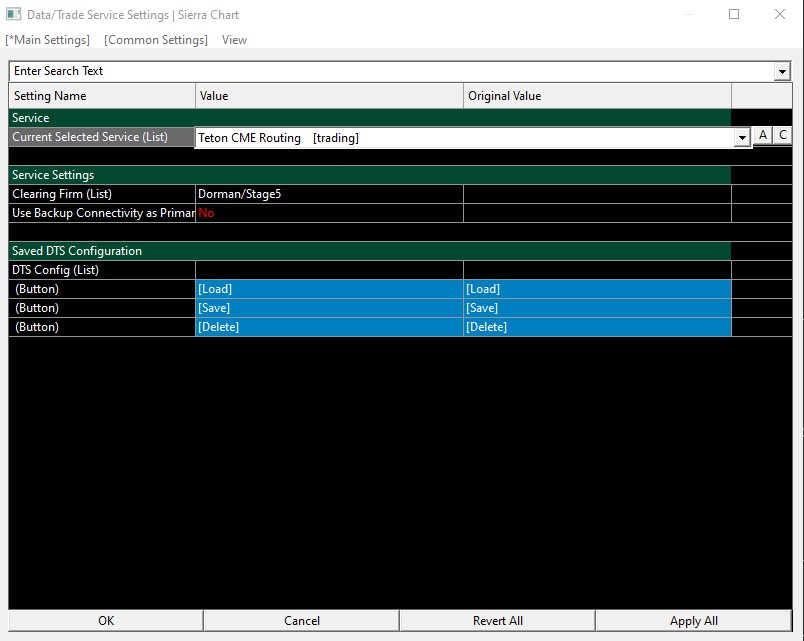Open the Common Settings menu

pos(156,40)
